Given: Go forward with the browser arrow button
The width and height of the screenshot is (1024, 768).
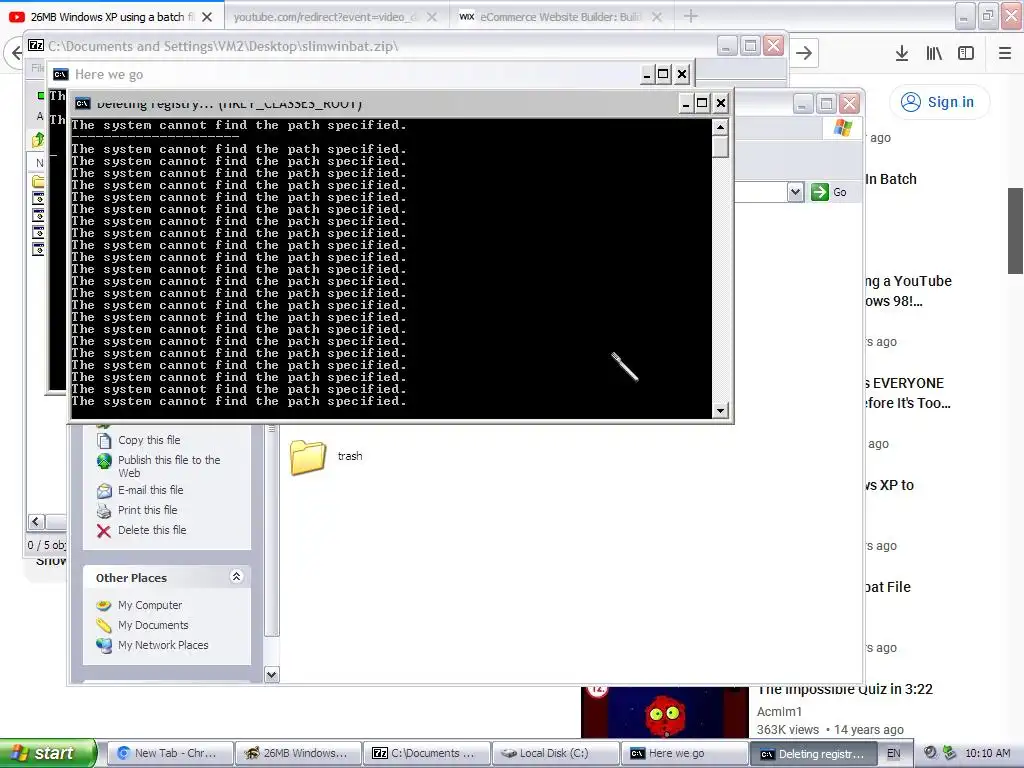Looking at the screenshot, I should point(804,53).
